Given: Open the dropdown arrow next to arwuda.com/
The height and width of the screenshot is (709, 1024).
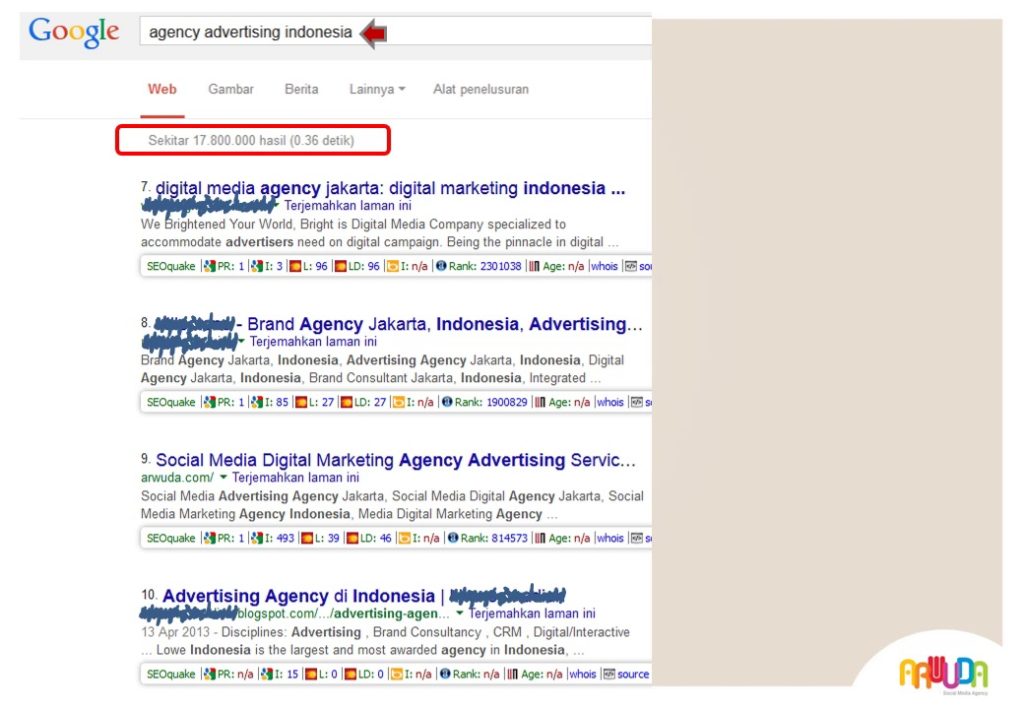Looking at the screenshot, I should click(x=223, y=477).
